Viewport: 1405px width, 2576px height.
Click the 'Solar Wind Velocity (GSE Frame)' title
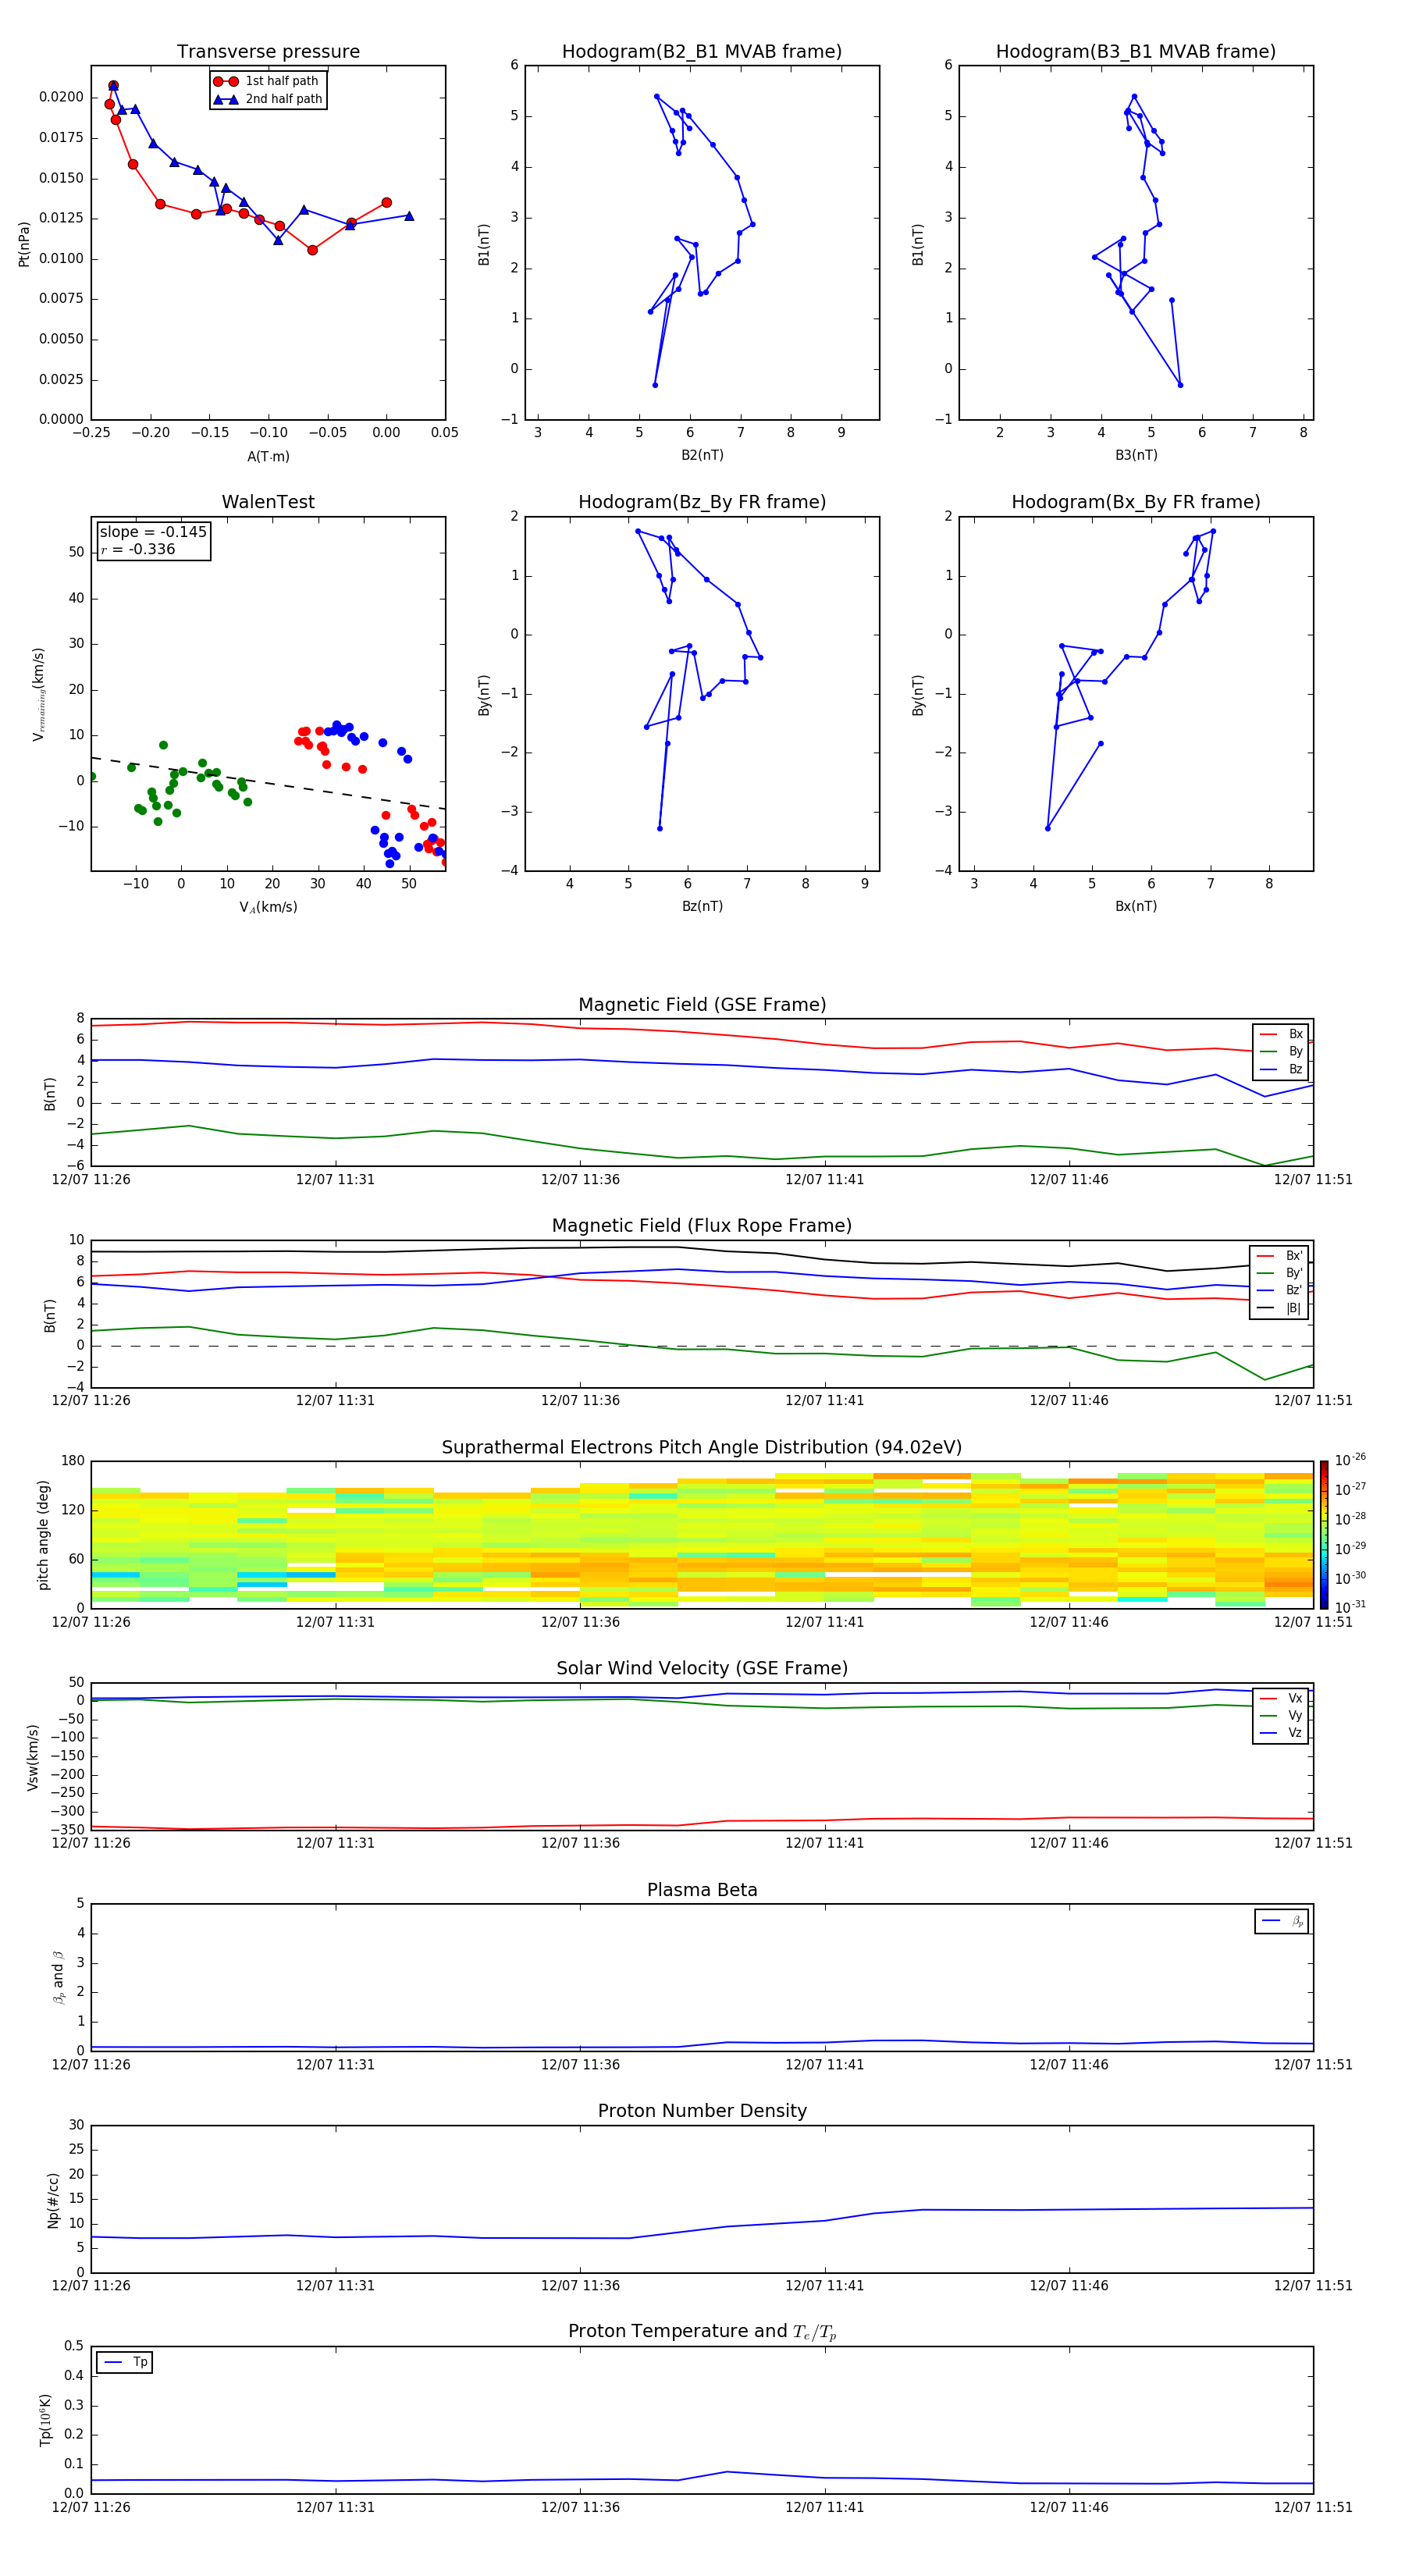pyautogui.click(x=702, y=1669)
